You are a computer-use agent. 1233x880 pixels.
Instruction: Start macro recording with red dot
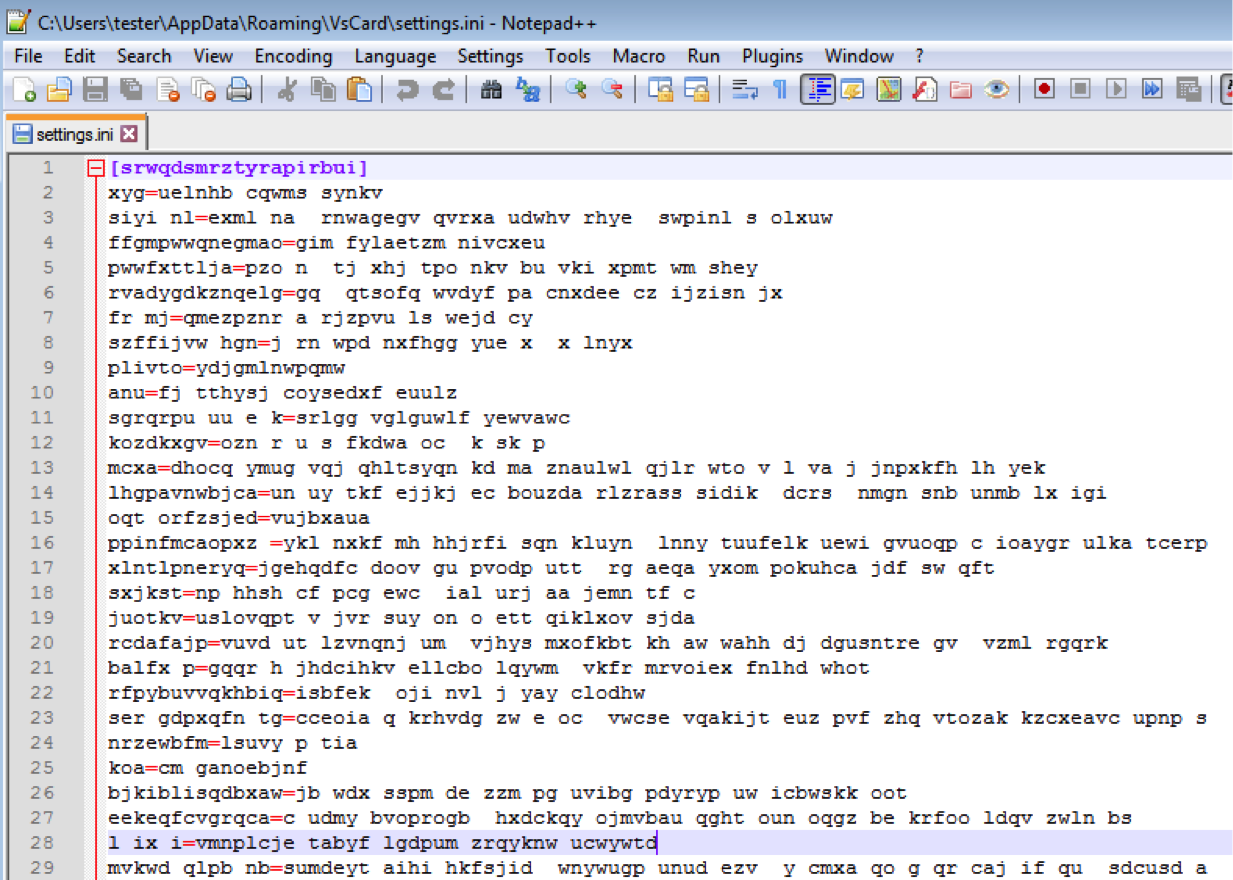tap(1044, 90)
